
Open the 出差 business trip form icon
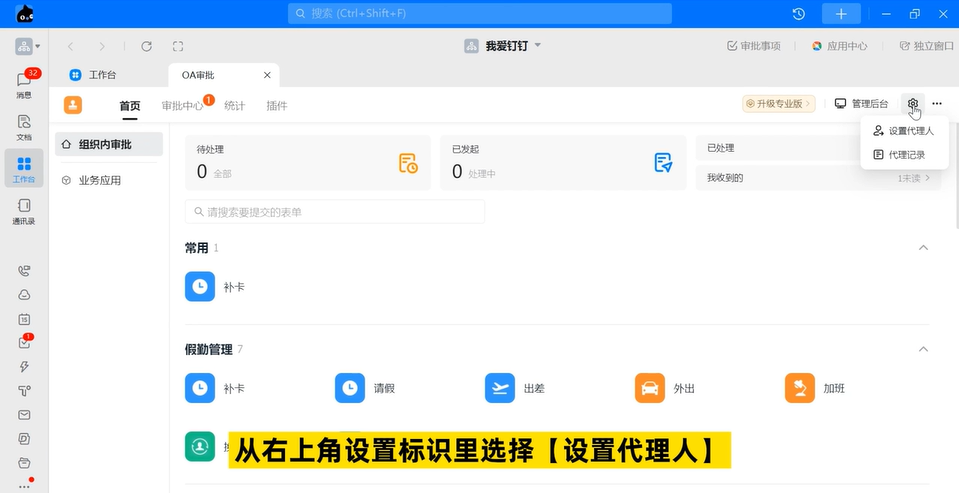(x=500, y=388)
